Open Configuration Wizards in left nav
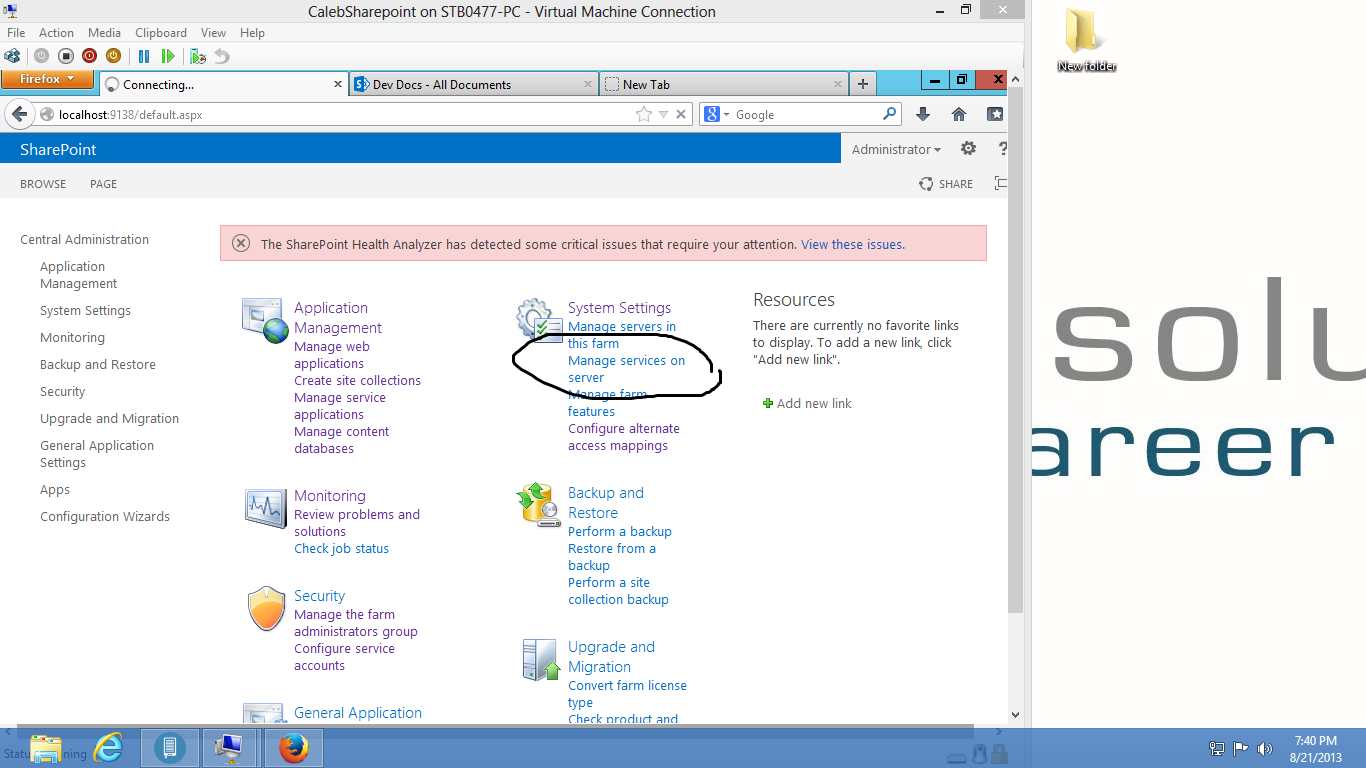Screen dimensions: 1366x768 pyautogui.click(x=105, y=516)
